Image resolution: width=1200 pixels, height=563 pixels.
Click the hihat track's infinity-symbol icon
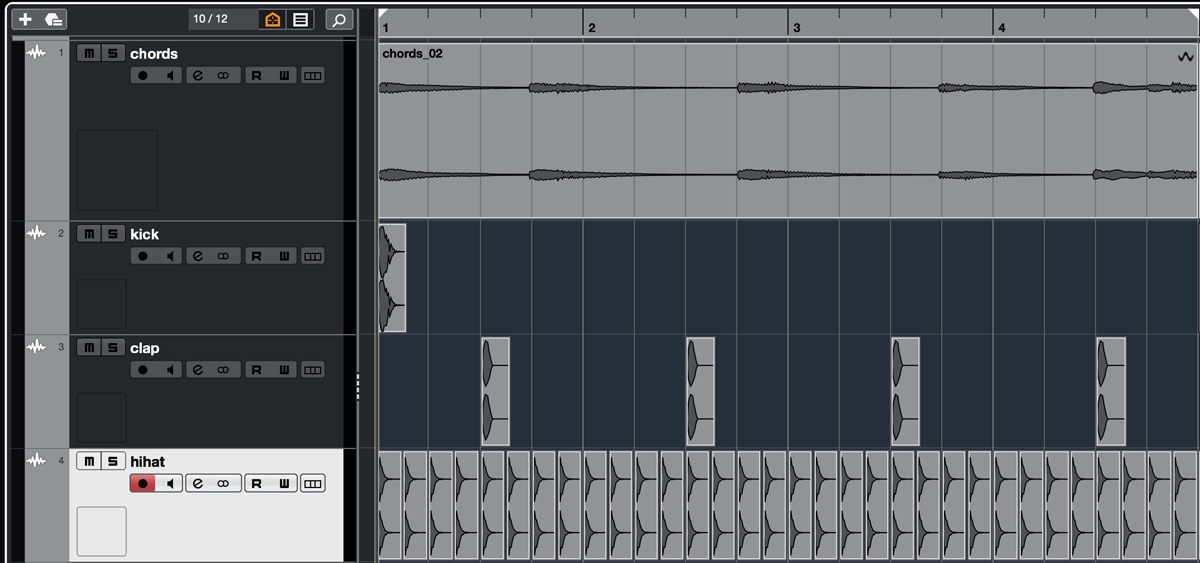(224, 483)
